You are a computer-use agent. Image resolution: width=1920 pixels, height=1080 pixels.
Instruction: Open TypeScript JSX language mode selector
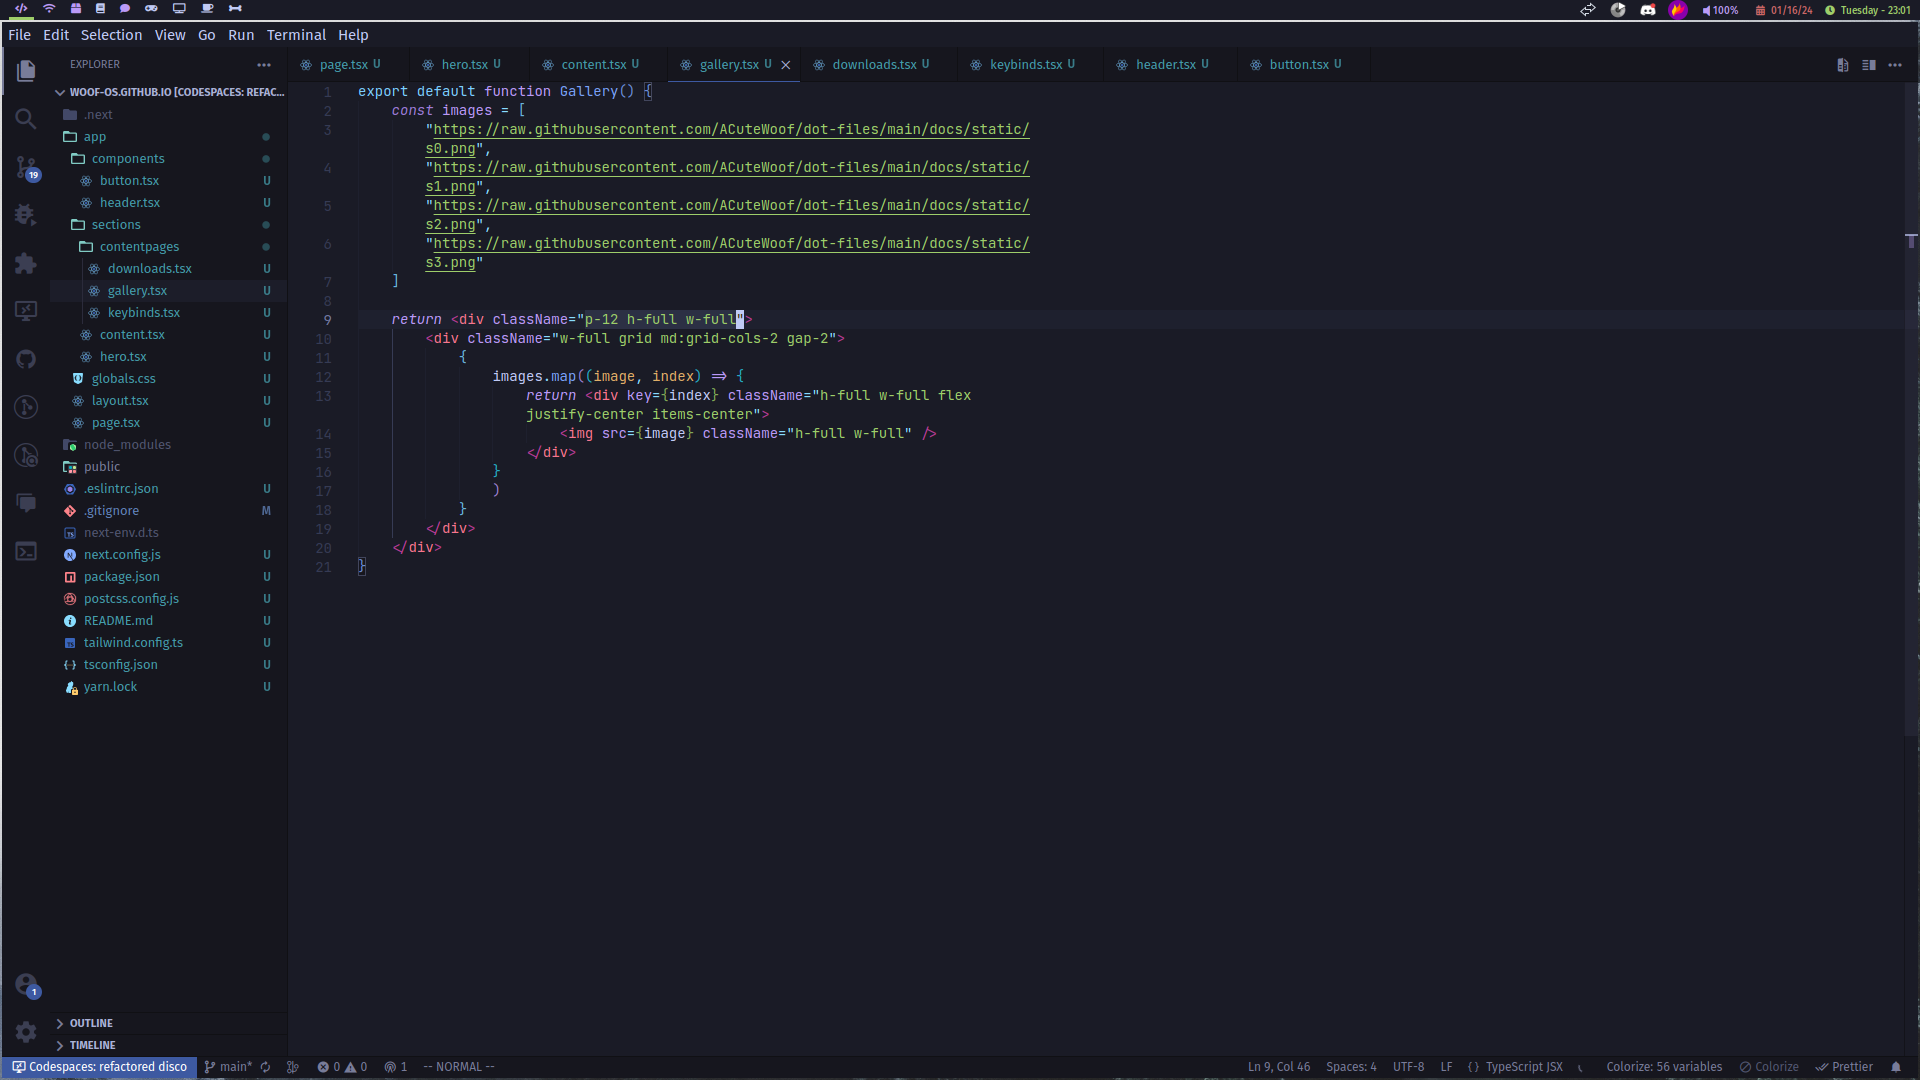[x=1523, y=1067]
